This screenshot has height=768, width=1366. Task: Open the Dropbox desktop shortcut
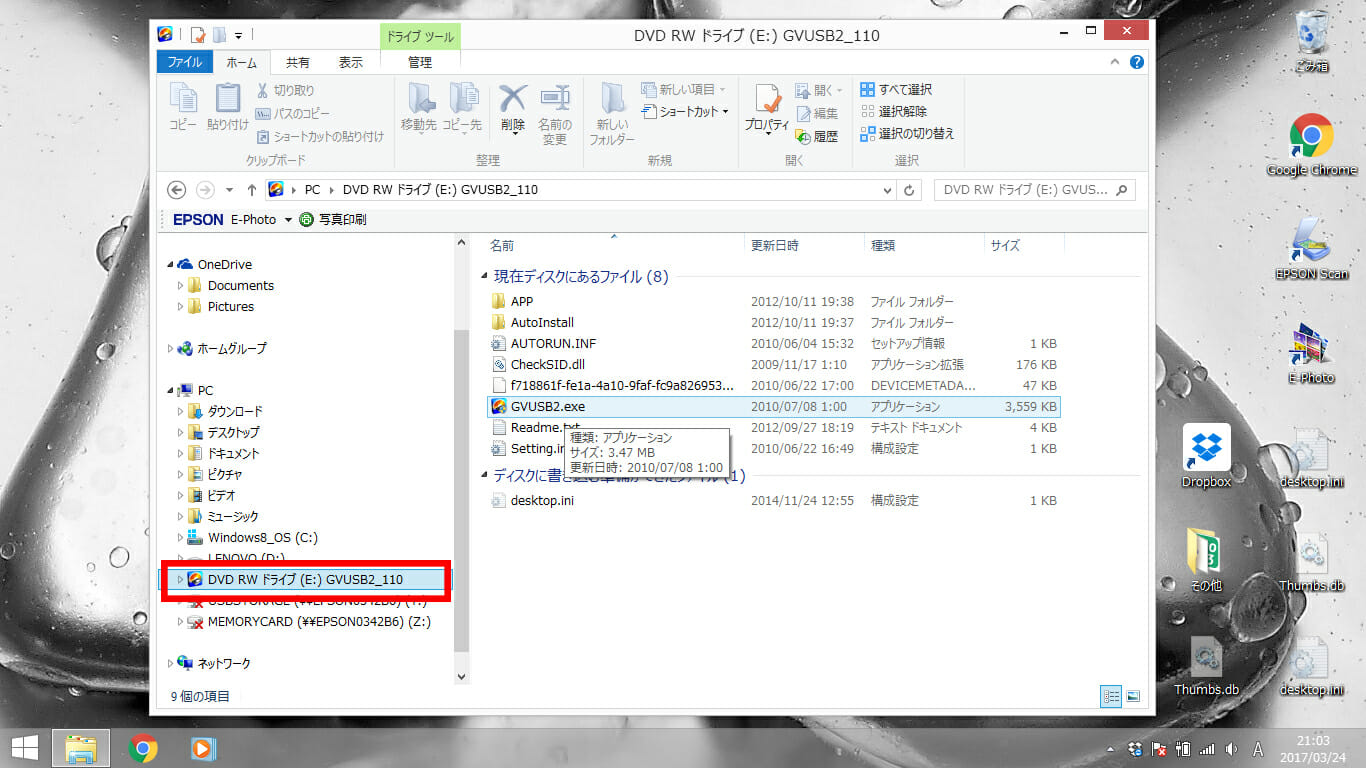click(1206, 456)
